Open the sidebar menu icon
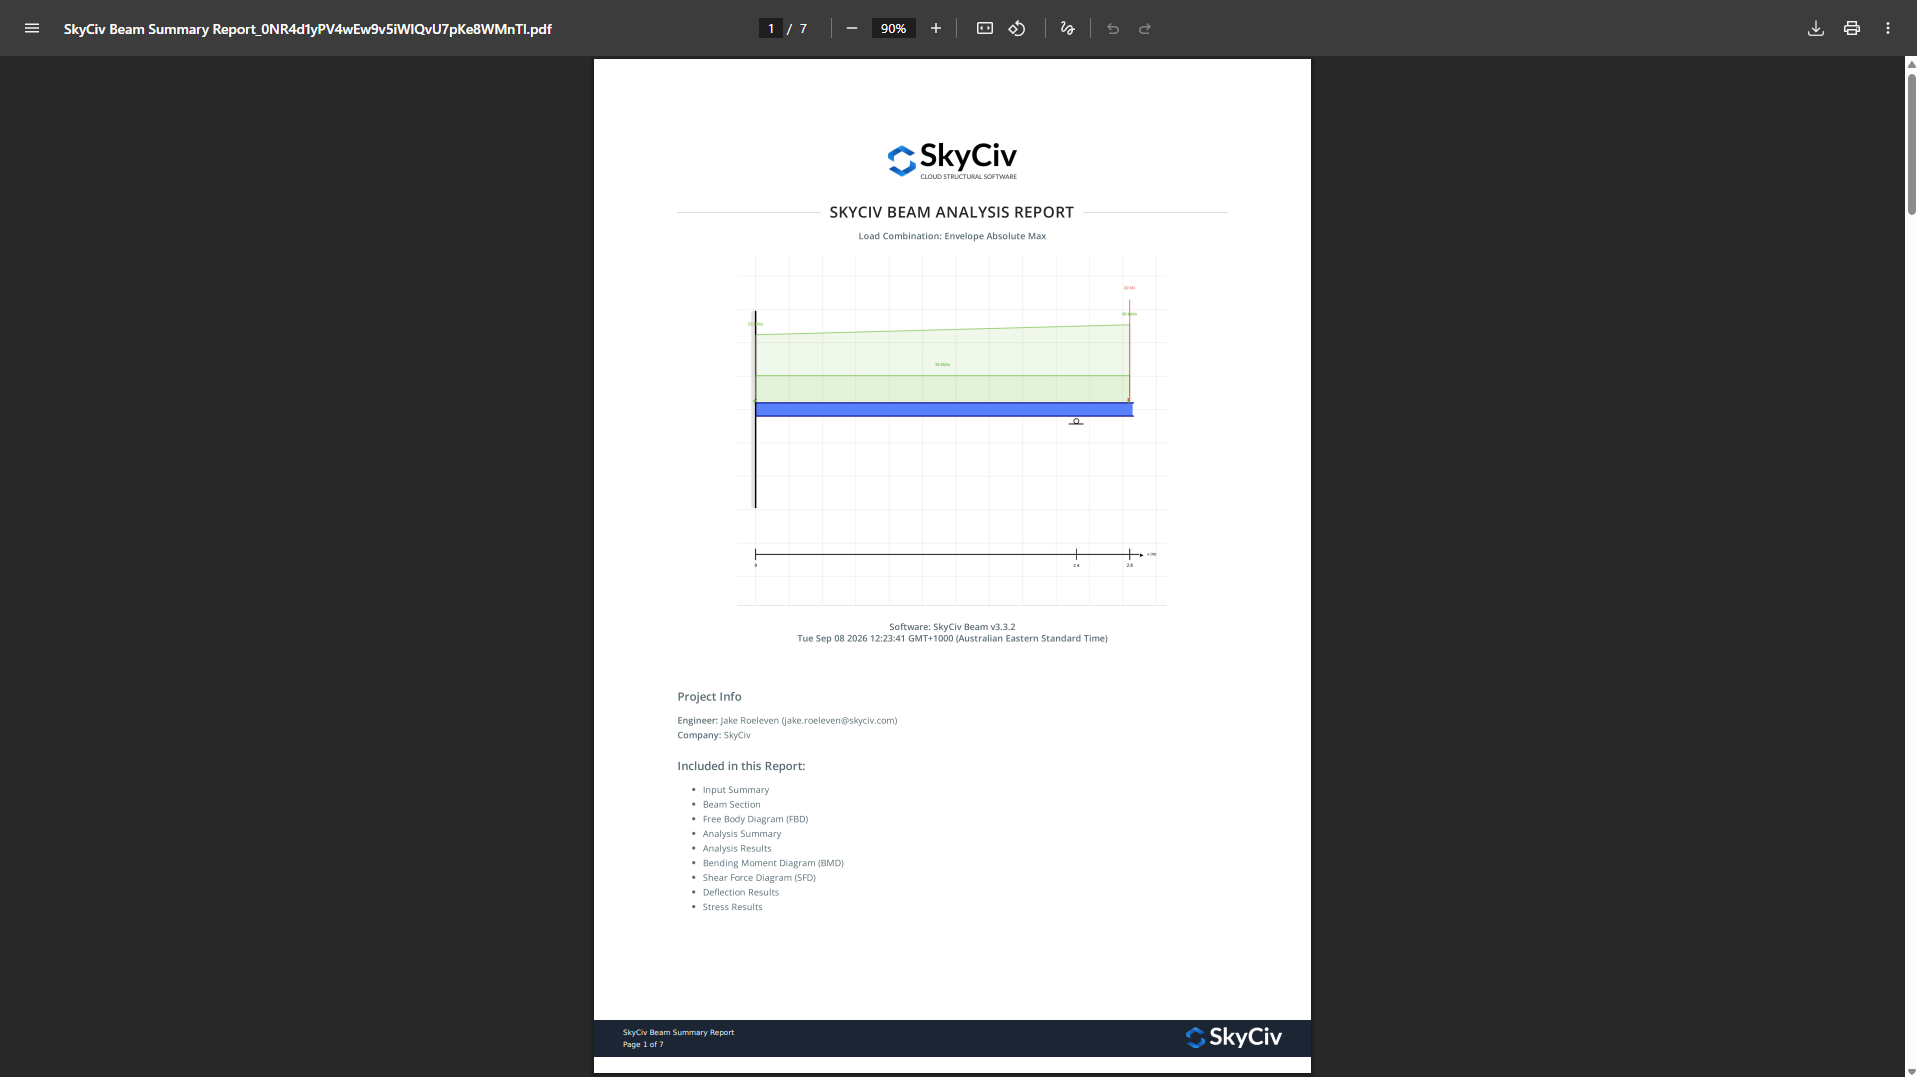Image resolution: width=1917 pixels, height=1077 pixels. click(x=32, y=29)
